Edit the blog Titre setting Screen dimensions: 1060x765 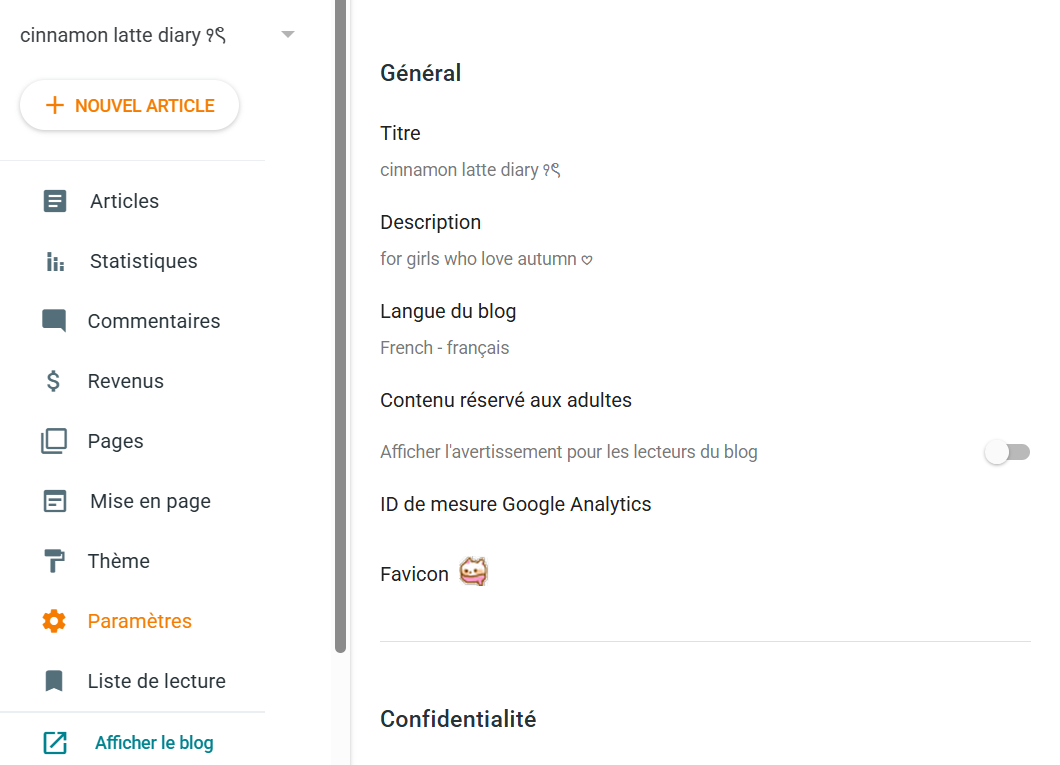tap(705, 151)
